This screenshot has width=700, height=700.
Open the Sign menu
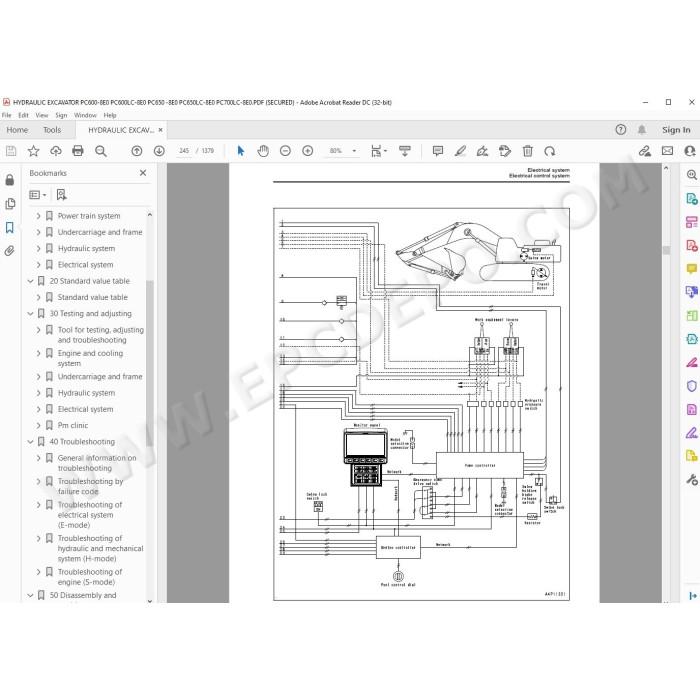61,115
